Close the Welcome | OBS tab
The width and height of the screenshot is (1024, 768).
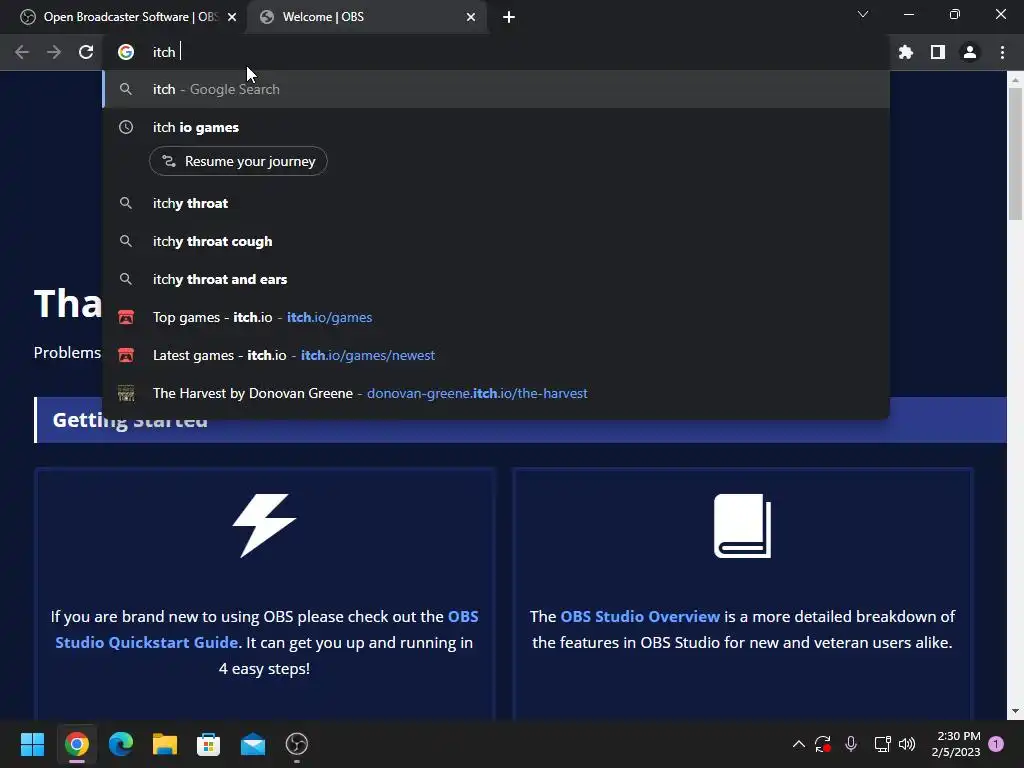[471, 17]
